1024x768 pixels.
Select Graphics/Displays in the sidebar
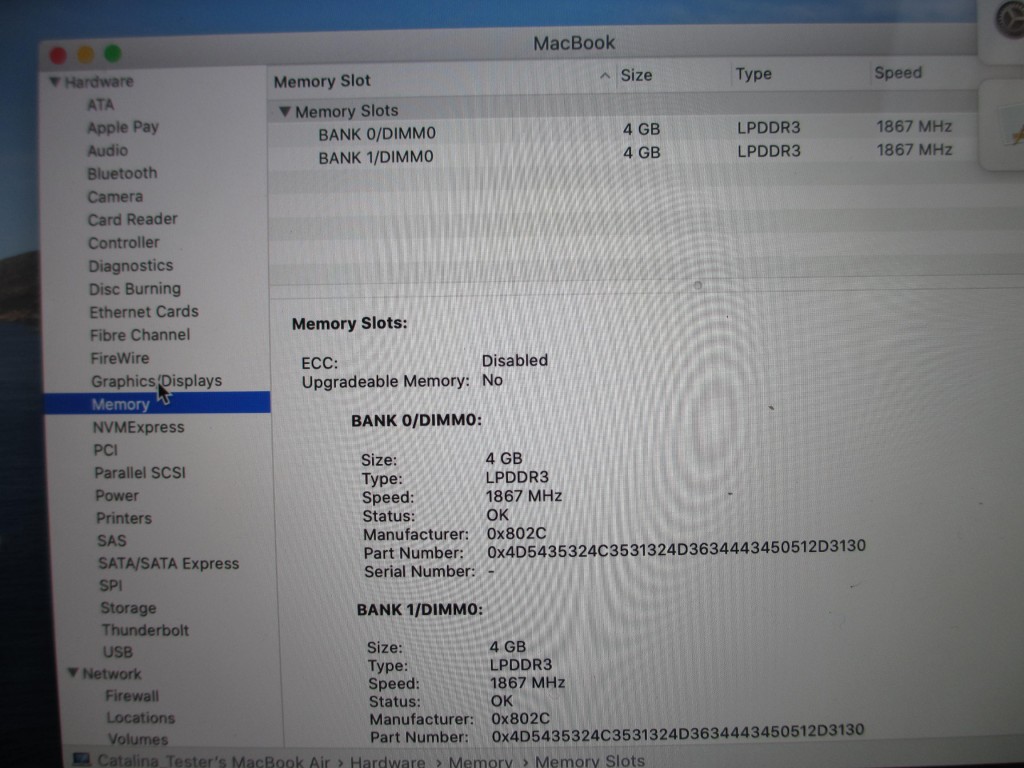pos(157,381)
